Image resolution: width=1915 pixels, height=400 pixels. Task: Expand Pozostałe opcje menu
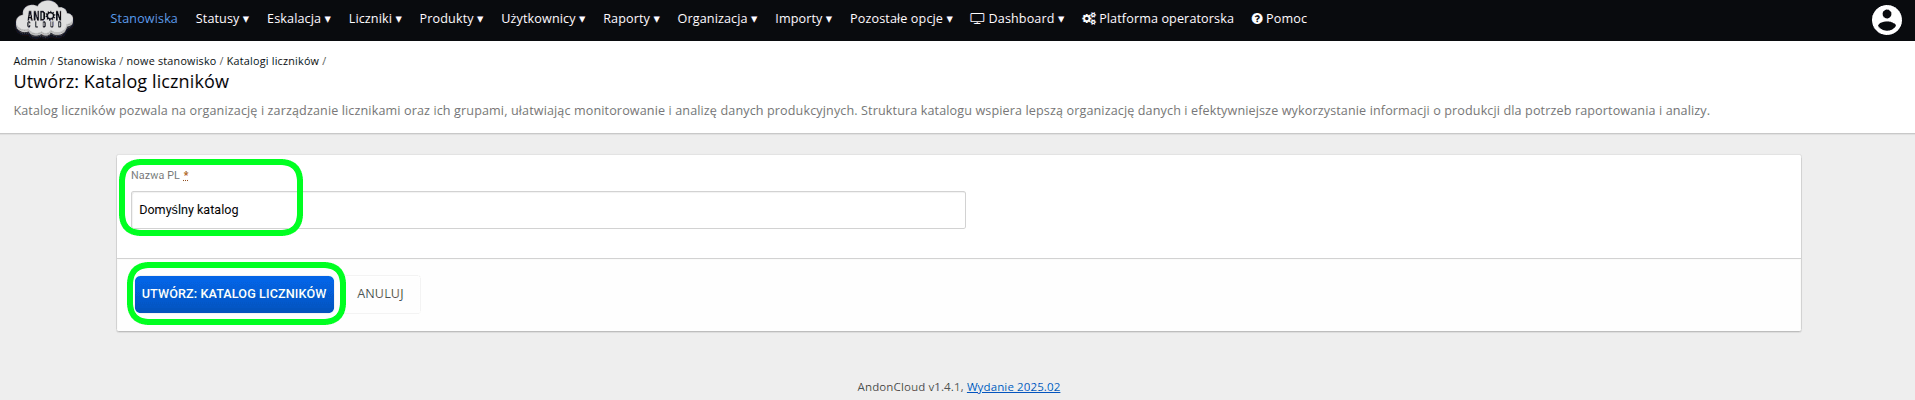901,19
